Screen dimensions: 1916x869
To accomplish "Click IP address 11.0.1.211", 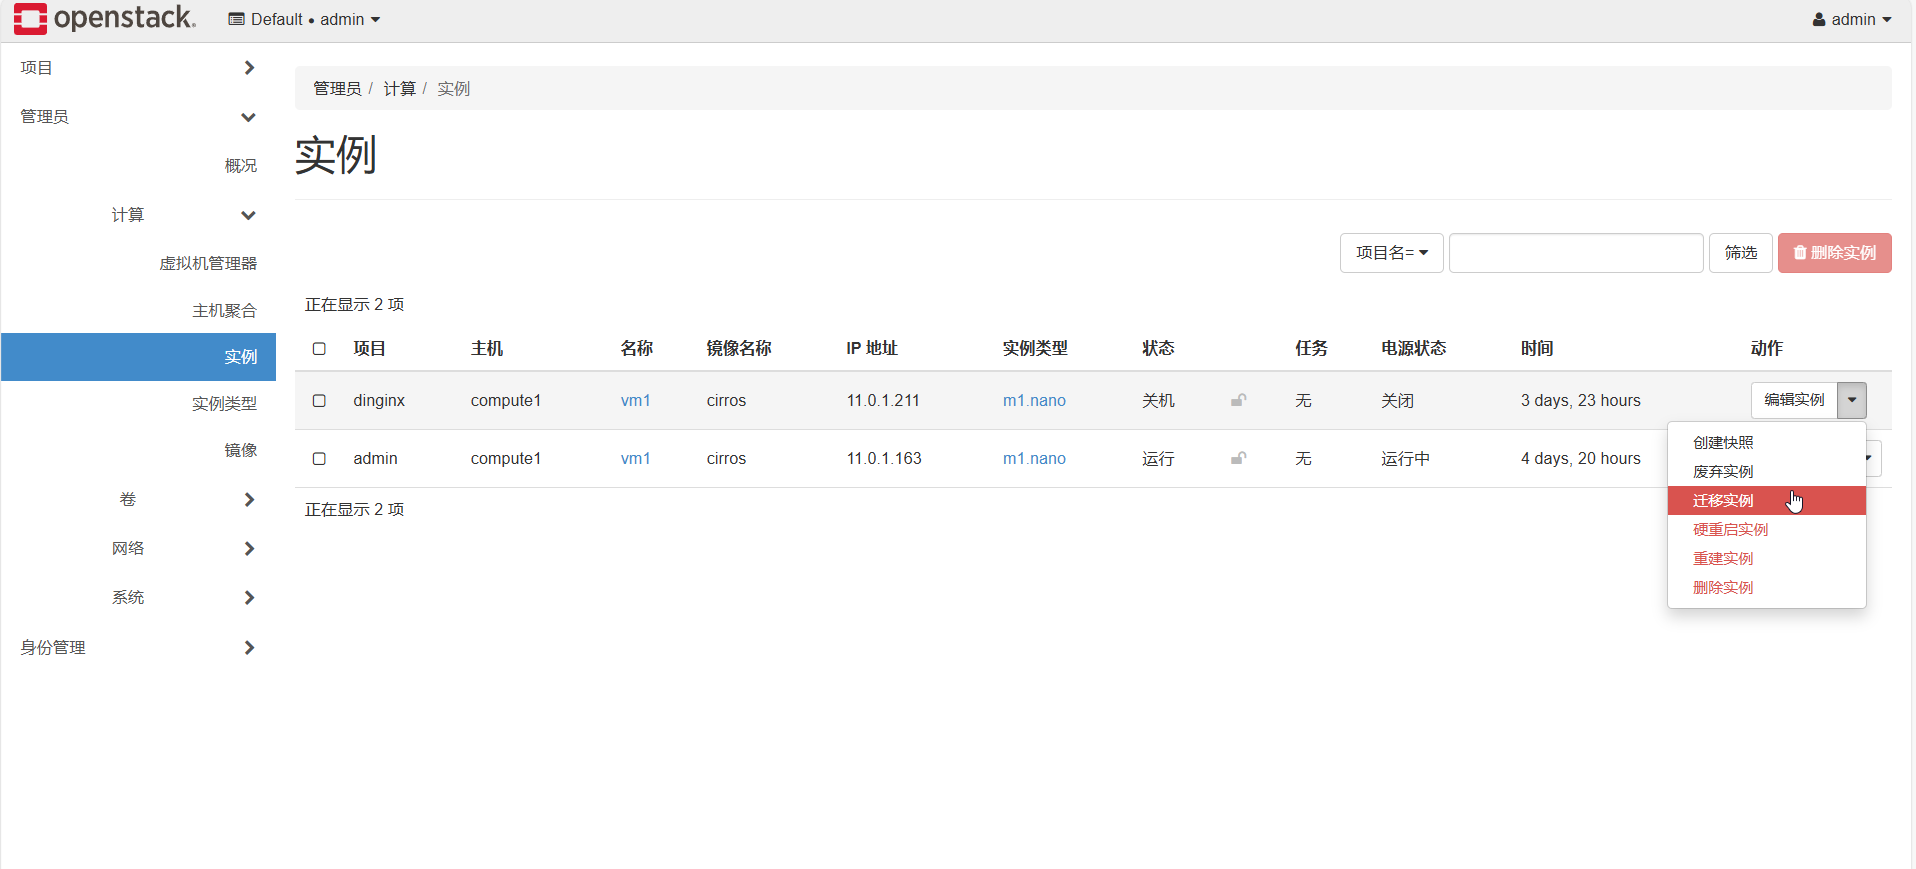I will click(x=883, y=400).
